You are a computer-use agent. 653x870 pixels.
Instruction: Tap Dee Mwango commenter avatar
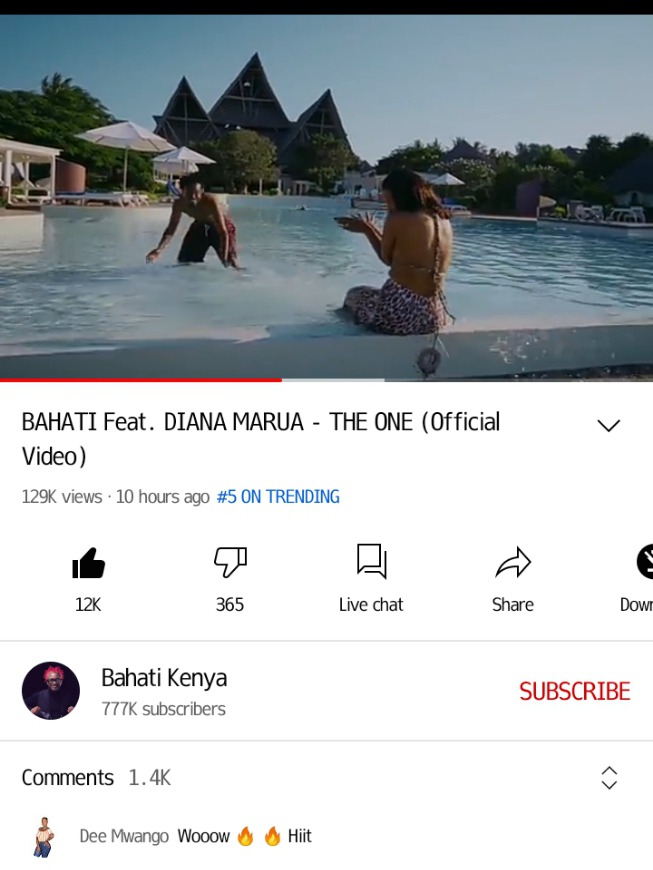[44, 837]
